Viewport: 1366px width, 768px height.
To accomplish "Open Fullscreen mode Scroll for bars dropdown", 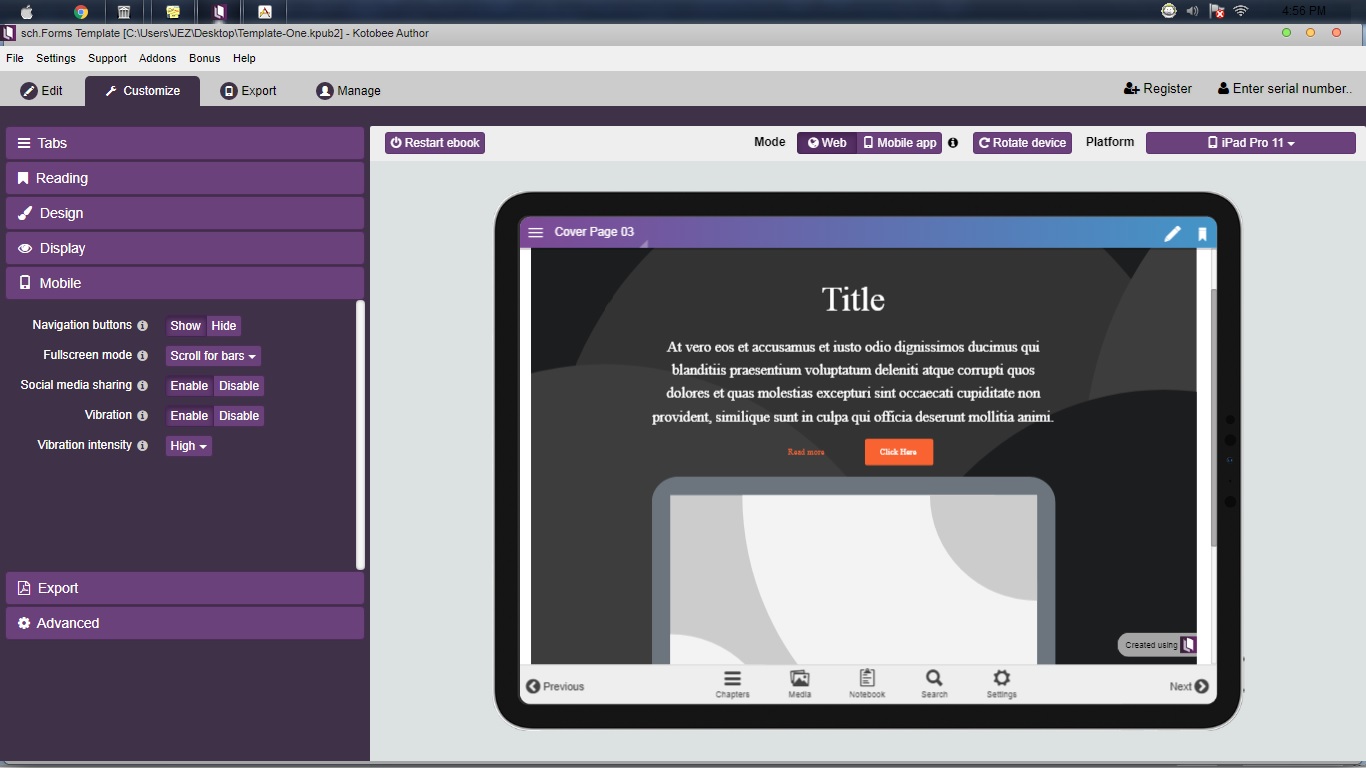I will coord(214,356).
